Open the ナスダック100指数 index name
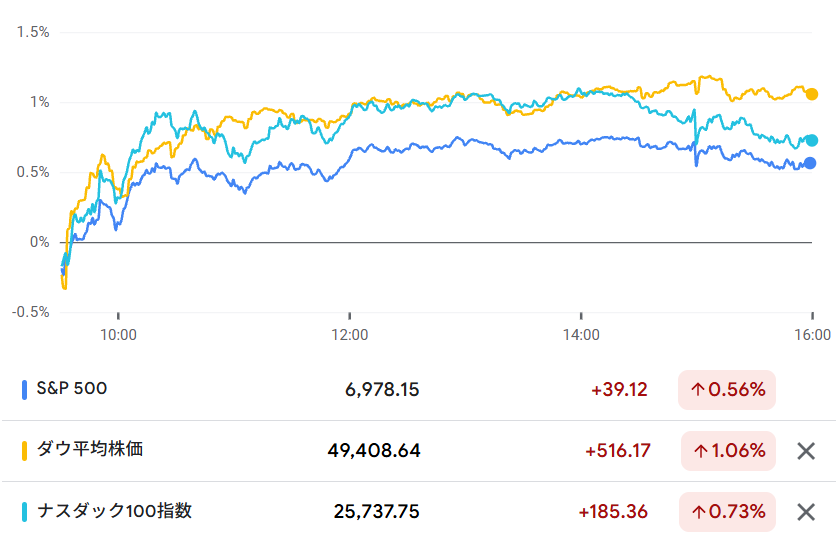Viewport: 839px width, 542px height. (x=114, y=511)
